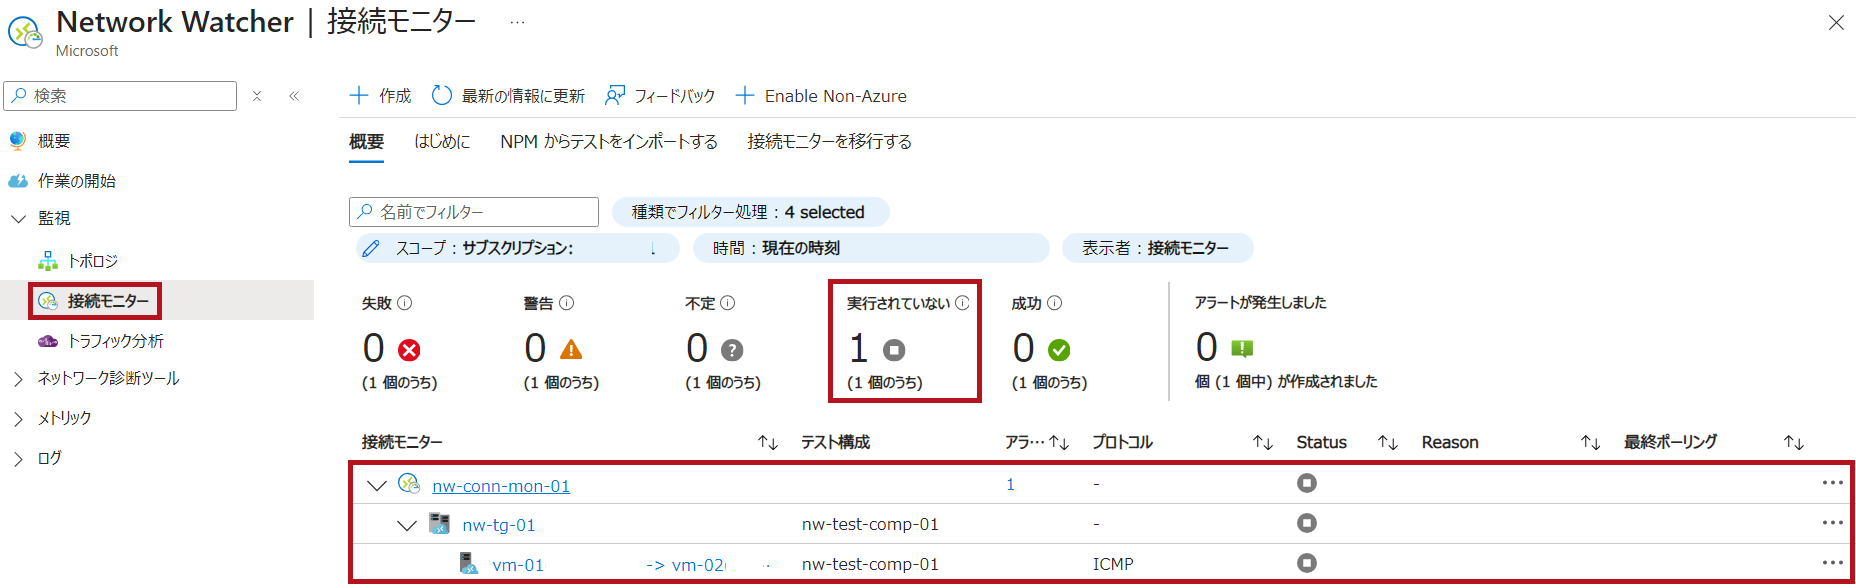Sort by 最終ポーリング column arrows
This screenshot has width=1856, height=588.
(x=1794, y=443)
